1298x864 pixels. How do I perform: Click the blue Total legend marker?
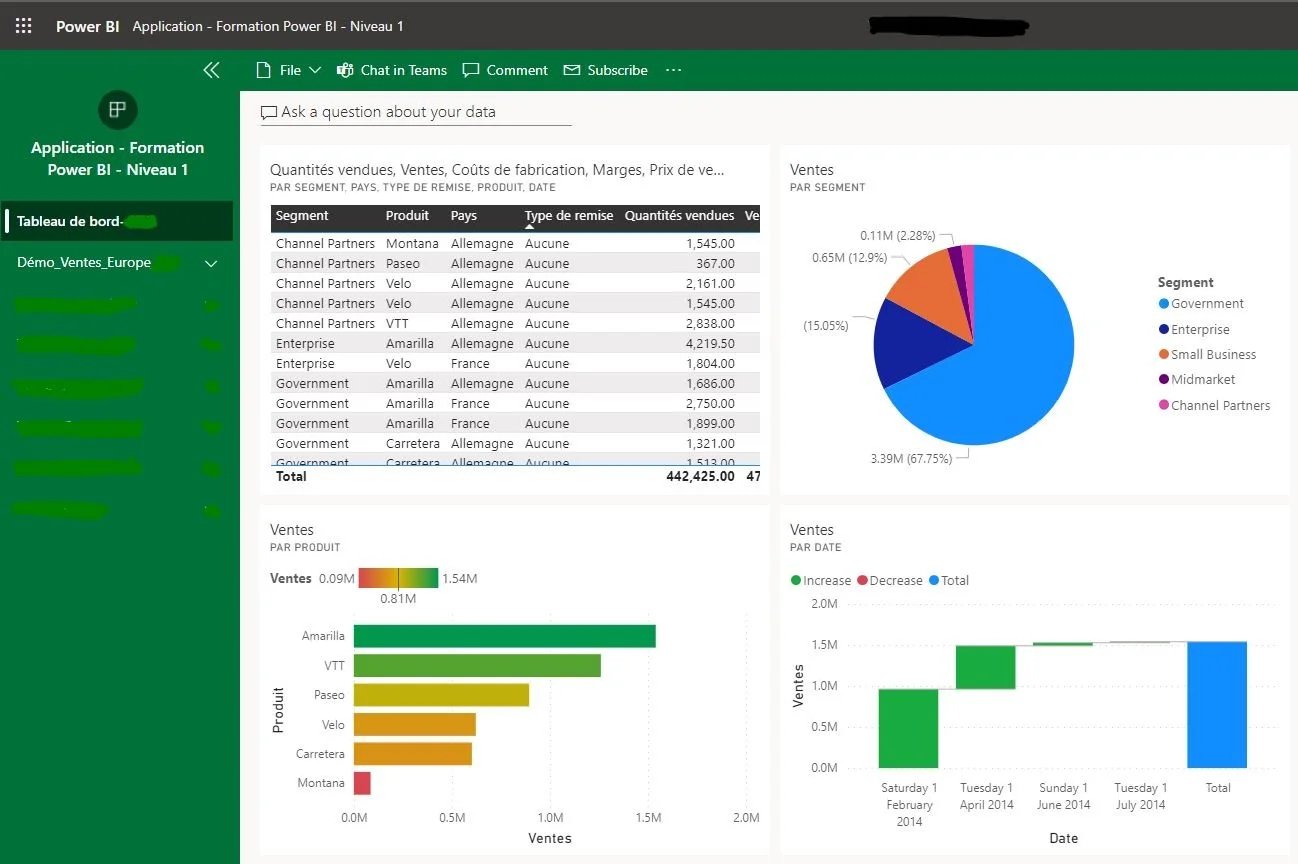point(934,581)
